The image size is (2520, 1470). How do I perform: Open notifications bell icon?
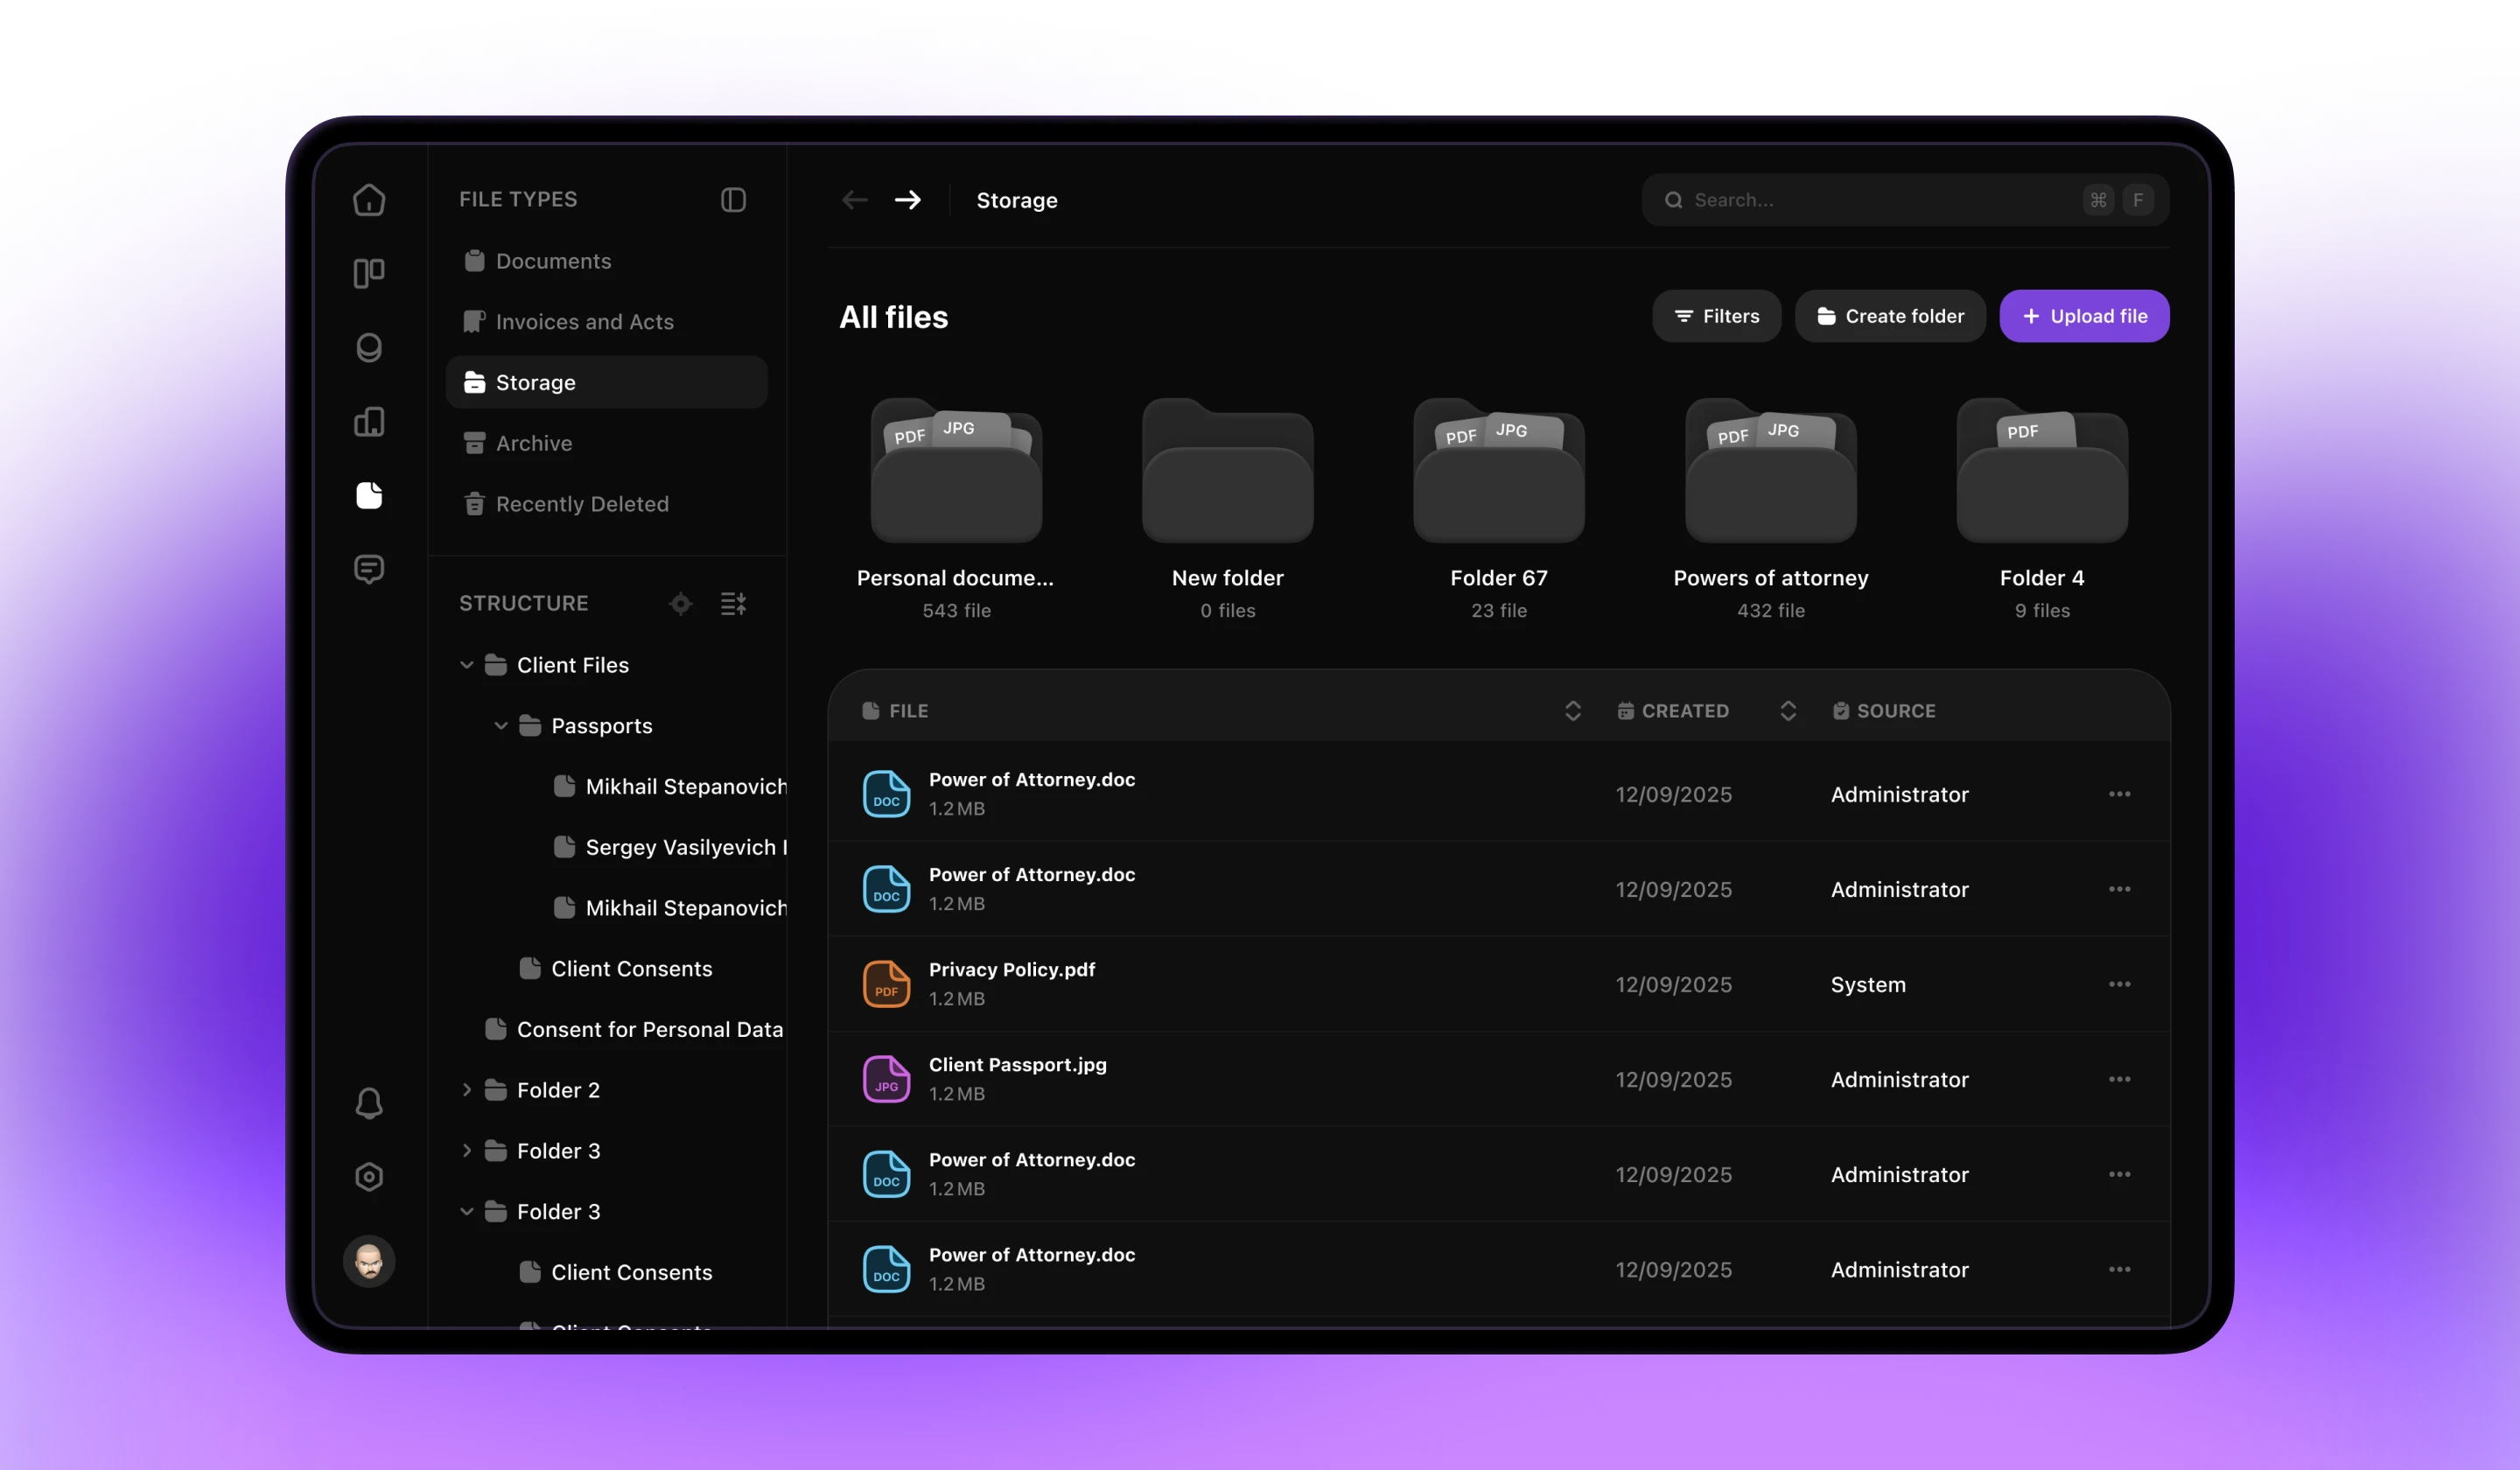369,1103
